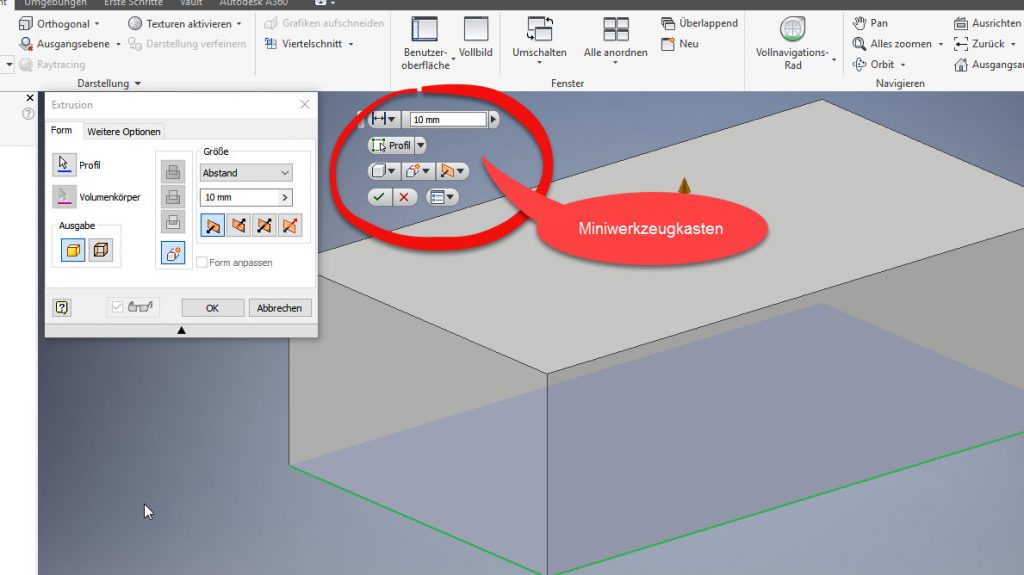Switch to the Weitere Optionen tab
This screenshot has height=575, width=1024.
[123, 132]
